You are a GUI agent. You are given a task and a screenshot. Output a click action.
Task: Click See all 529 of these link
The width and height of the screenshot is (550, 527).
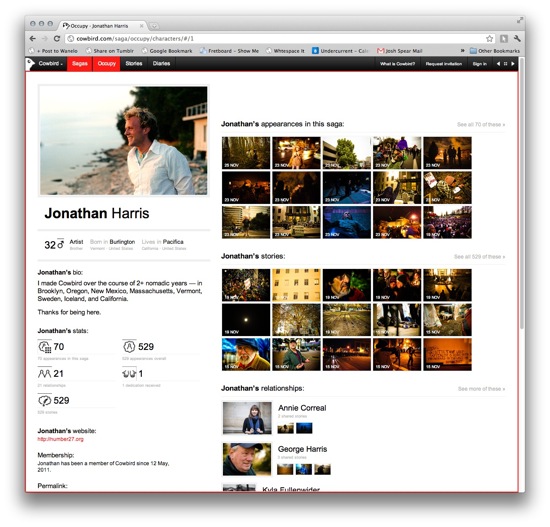tap(479, 257)
